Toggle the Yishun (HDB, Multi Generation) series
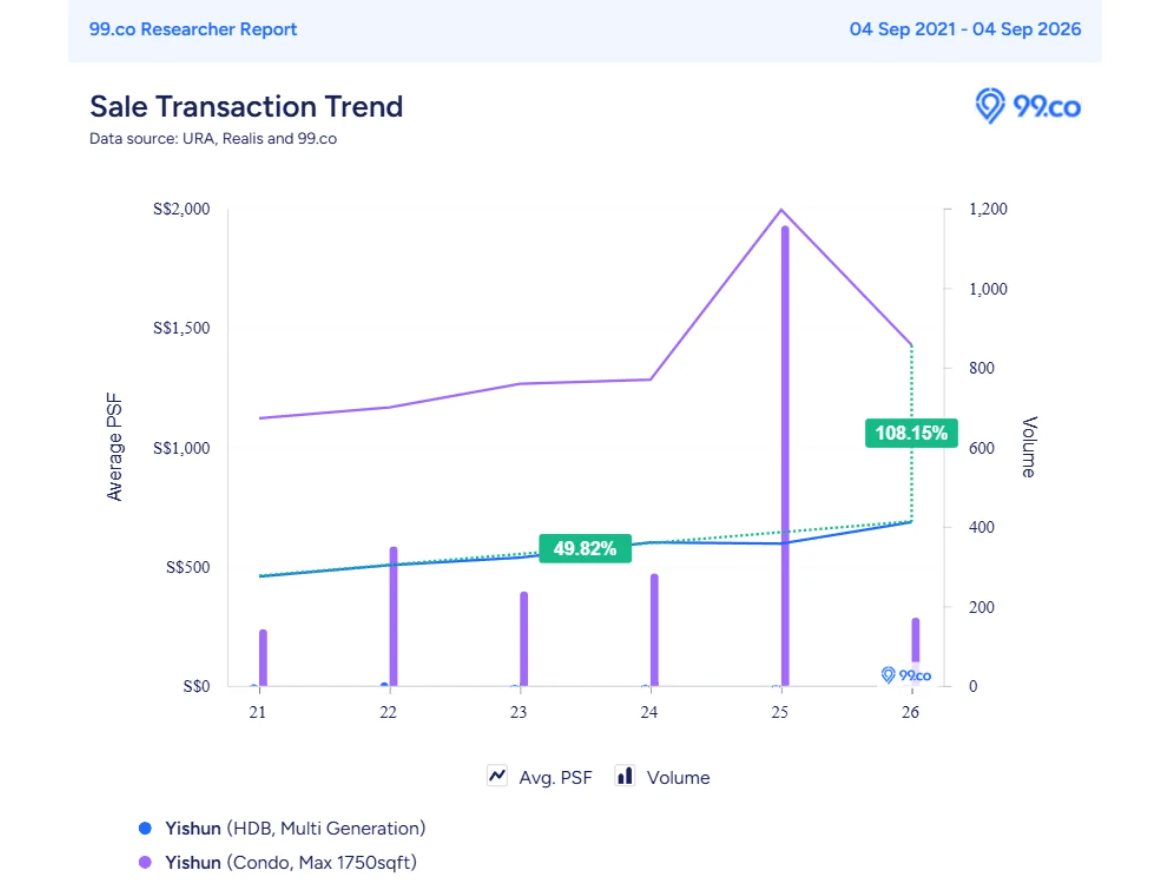 tap(295, 828)
